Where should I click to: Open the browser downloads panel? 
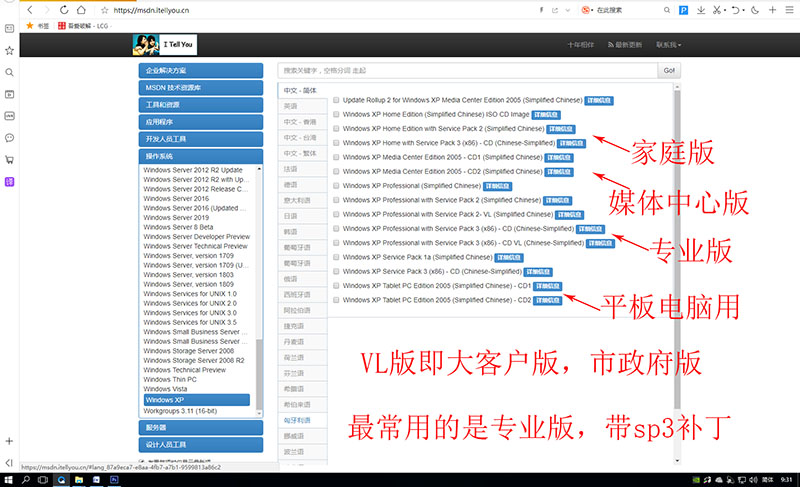(x=701, y=10)
